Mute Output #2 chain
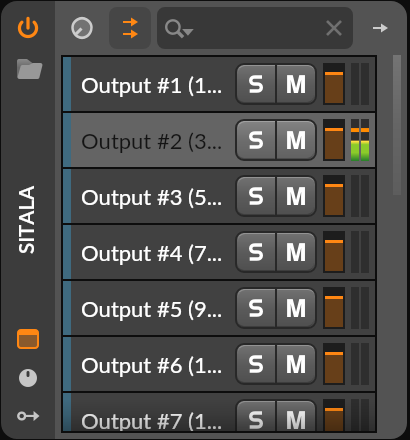 (296, 140)
